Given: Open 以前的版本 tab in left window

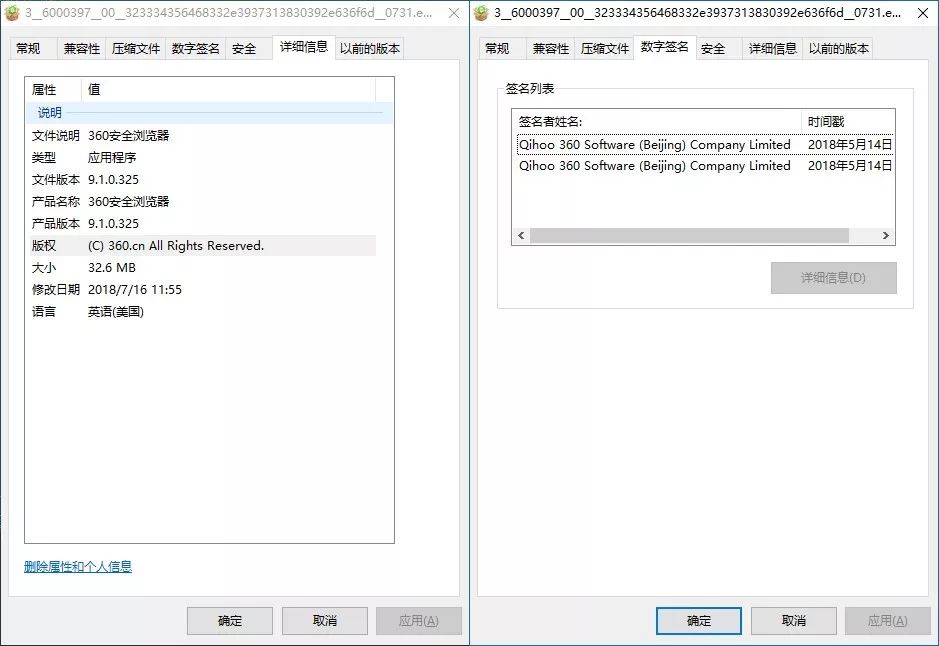Looking at the screenshot, I should tap(369, 48).
